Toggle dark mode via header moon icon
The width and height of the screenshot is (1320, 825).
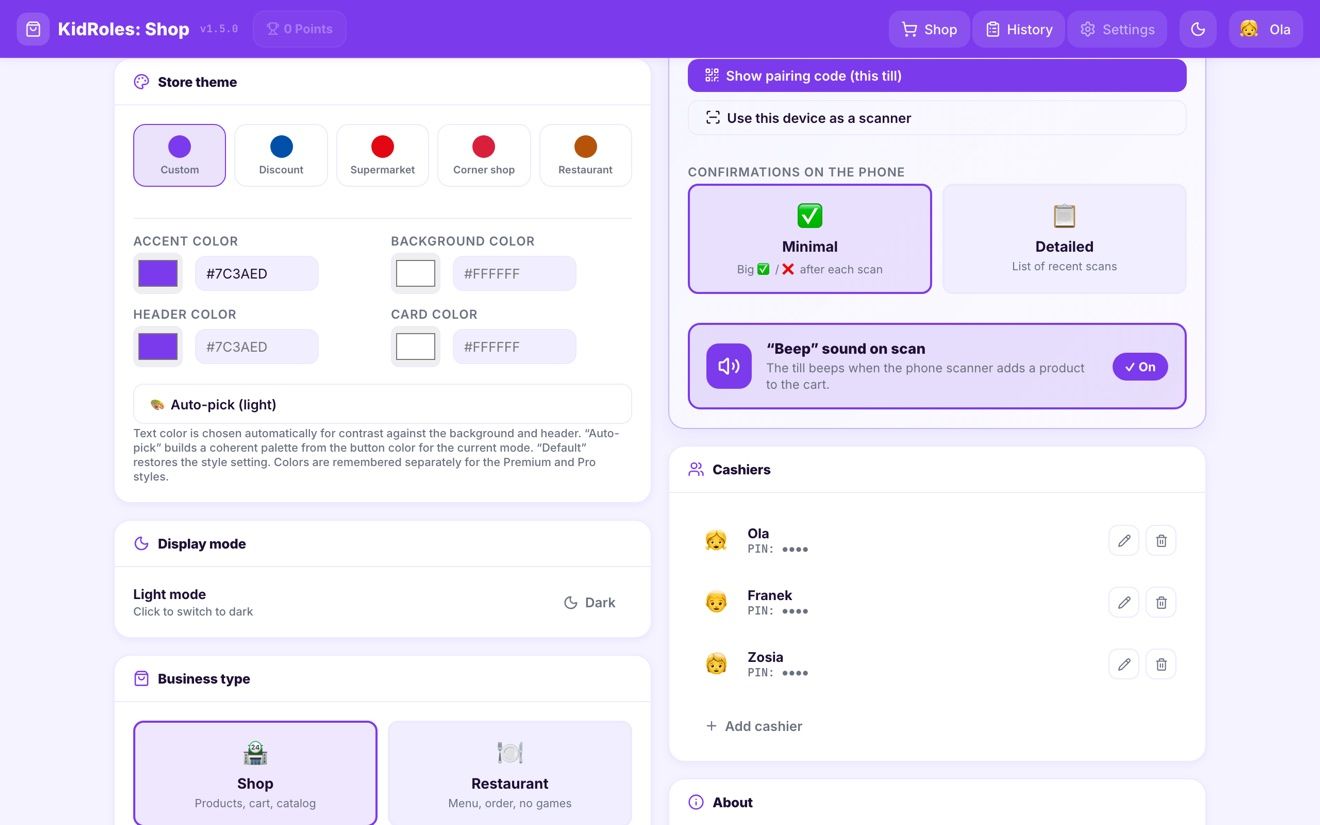click(x=1198, y=29)
